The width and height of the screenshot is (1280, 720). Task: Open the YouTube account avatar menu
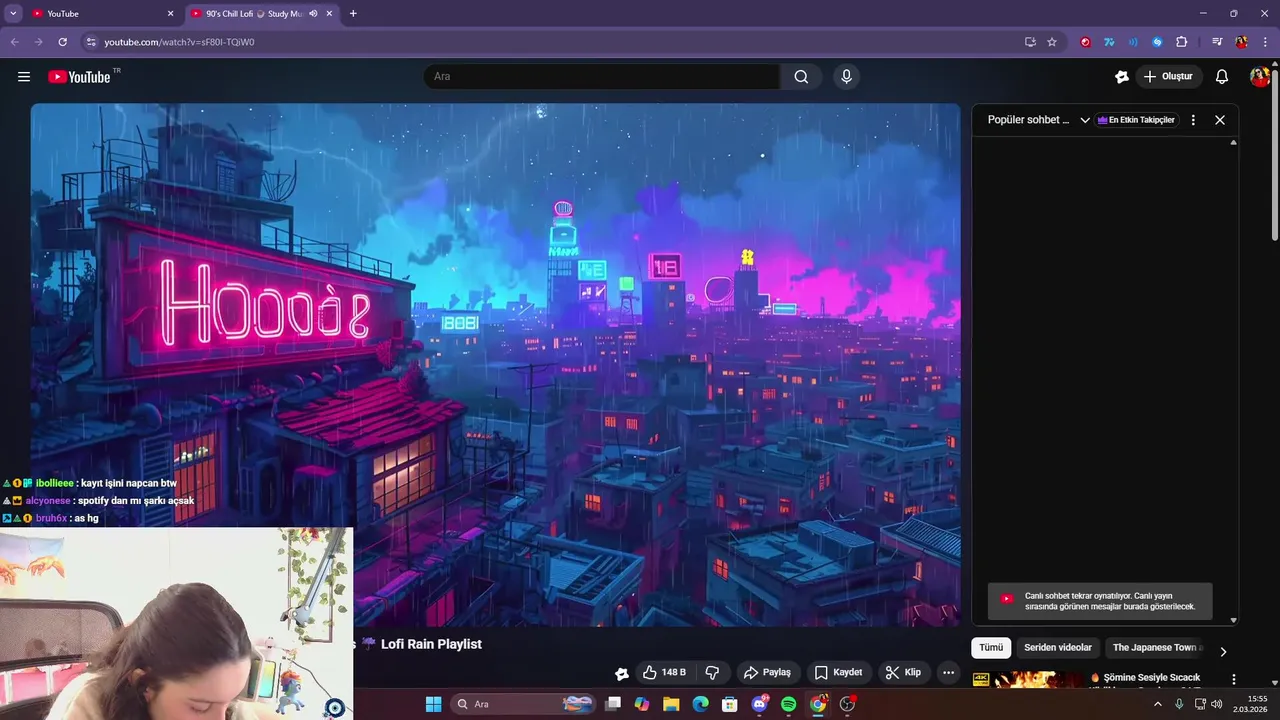point(1260,77)
